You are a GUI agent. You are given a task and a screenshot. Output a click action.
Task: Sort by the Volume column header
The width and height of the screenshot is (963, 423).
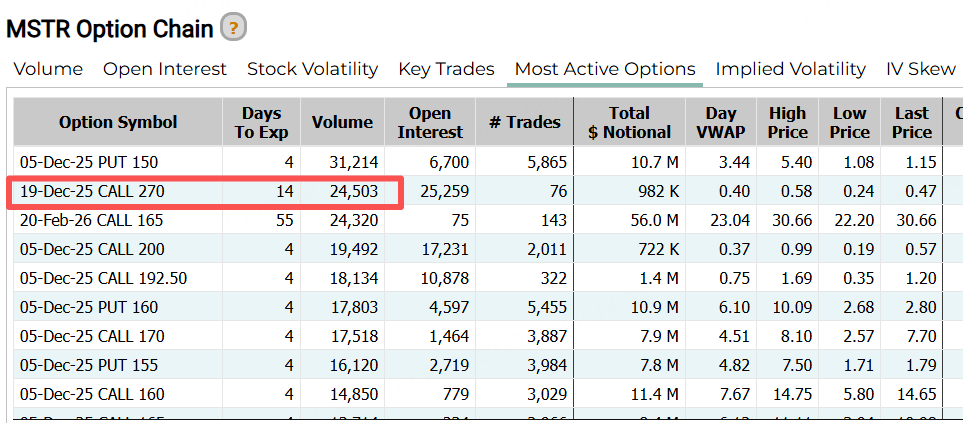pos(341,122)
